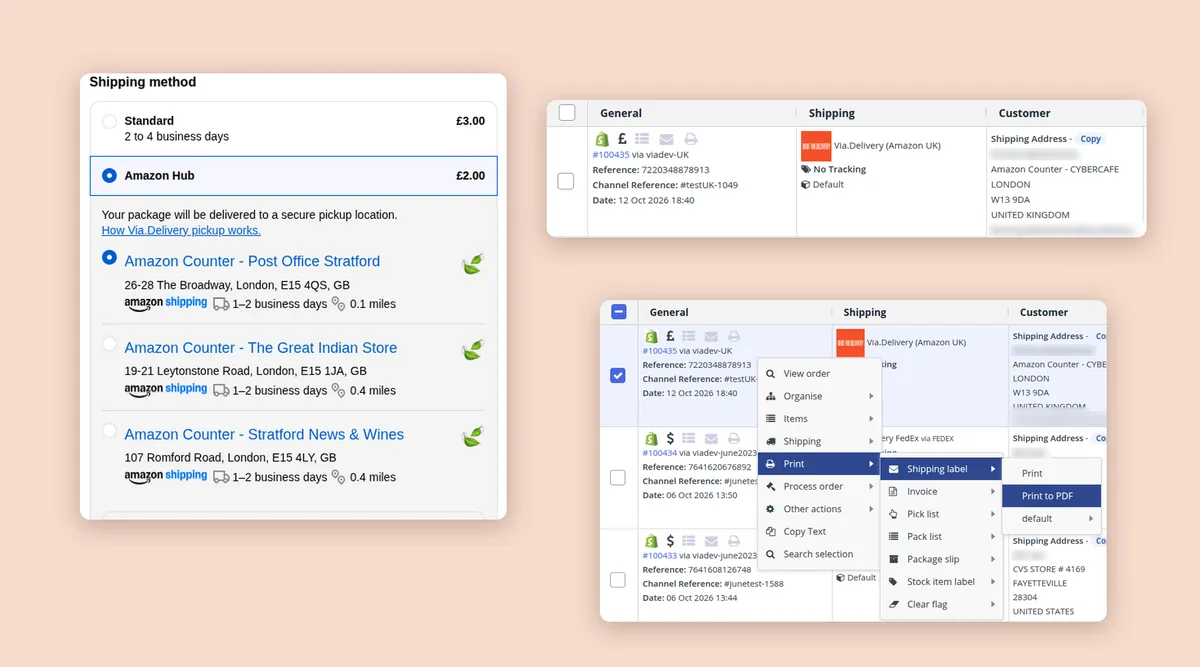Click items list icon in top order table
1200x667 pixels.
(642, 140)
